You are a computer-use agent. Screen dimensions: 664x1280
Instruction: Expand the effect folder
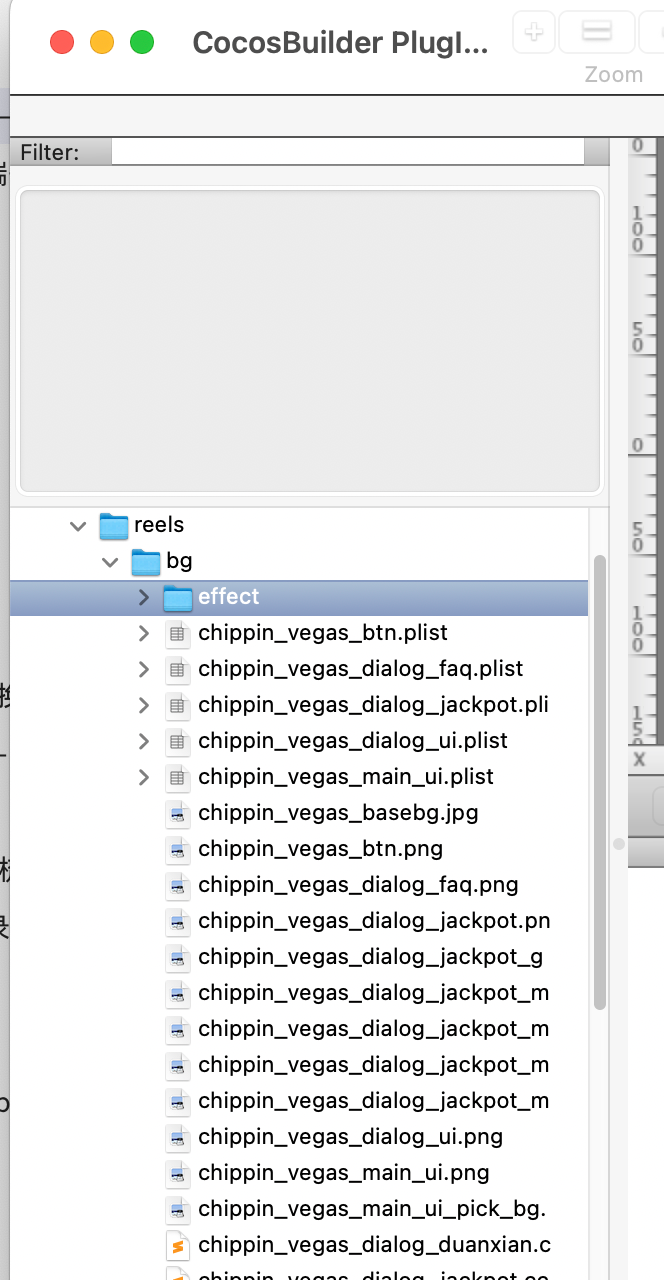[143, 597]
